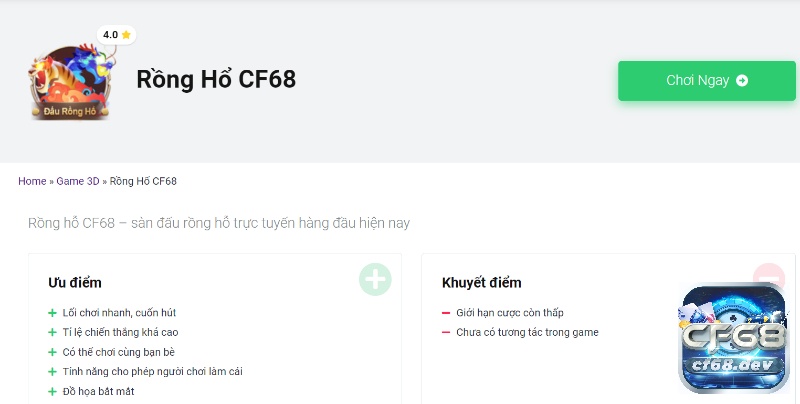
Task: Open Game 3D breadcrumb link
Action: pos(78,181)
